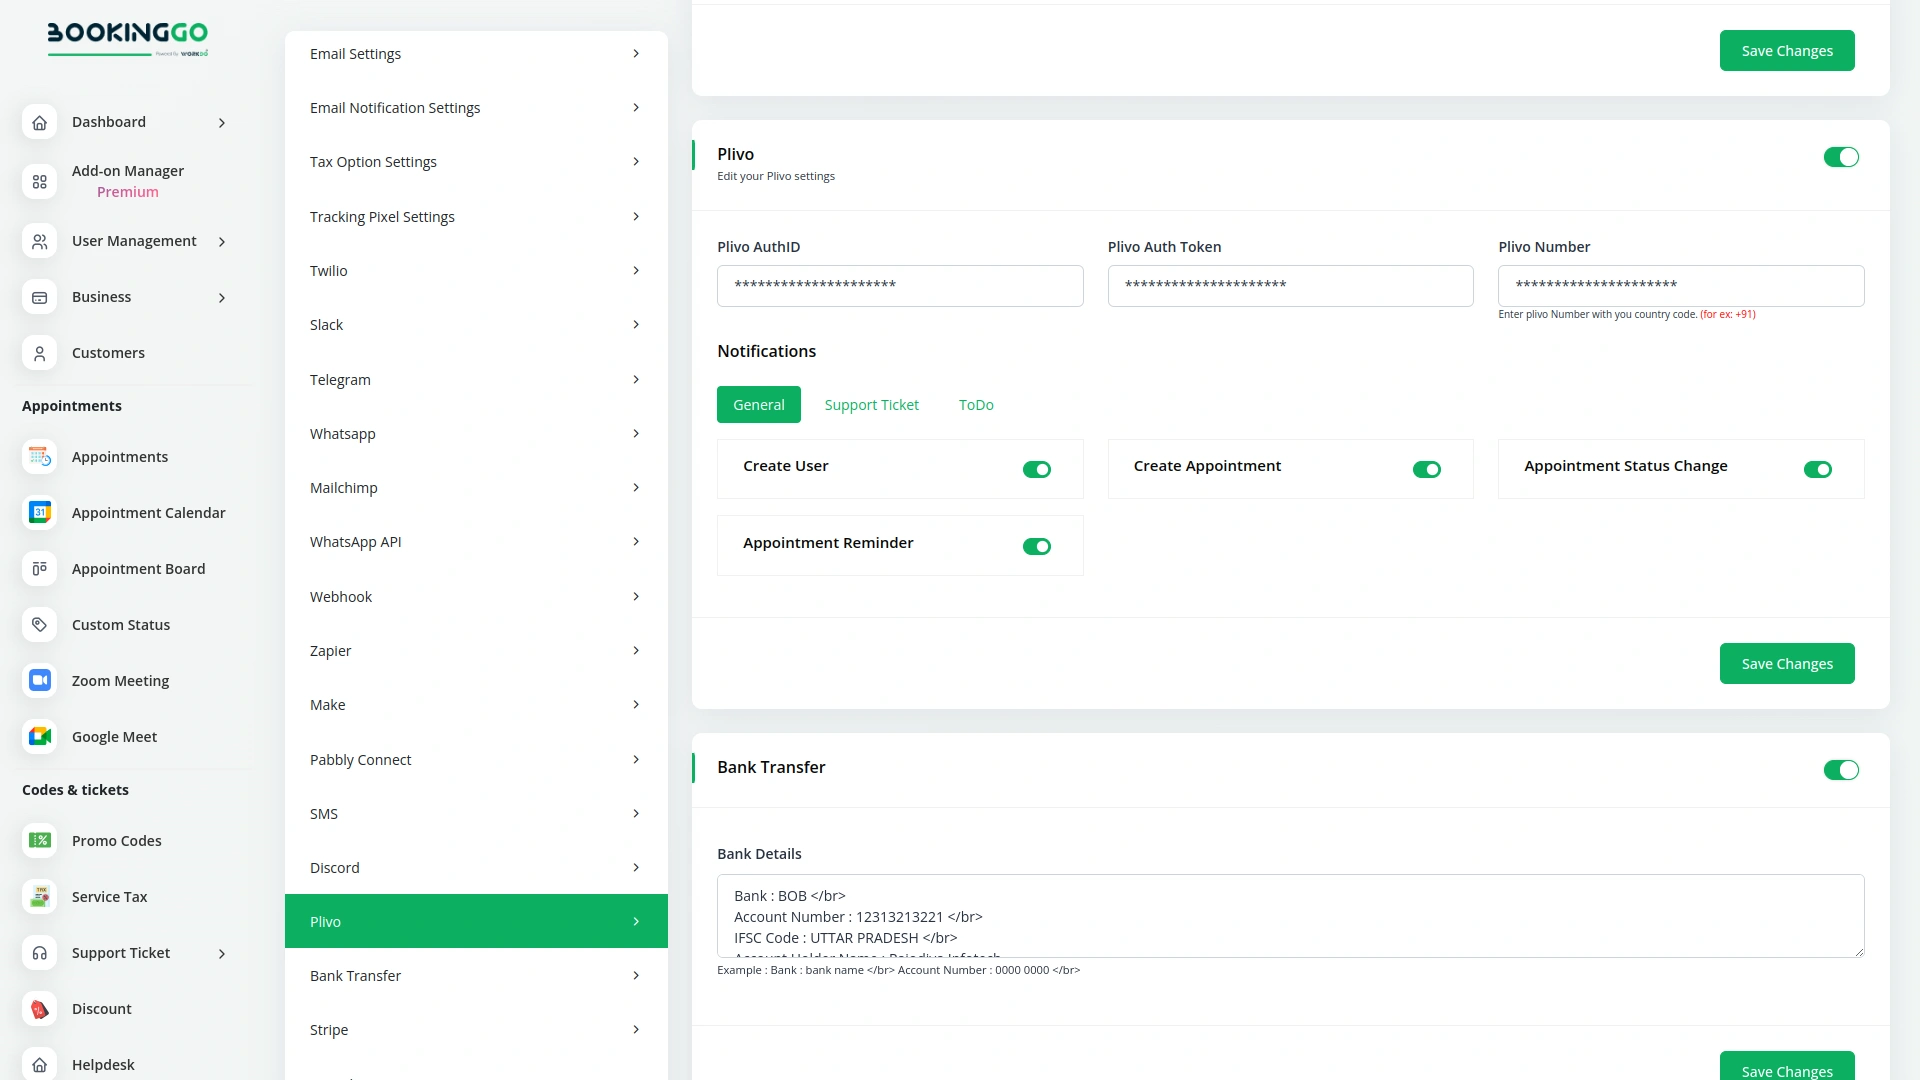Click the Discount icon in sidebar
1920x1080 pixels.
[x=39, y=1008]
